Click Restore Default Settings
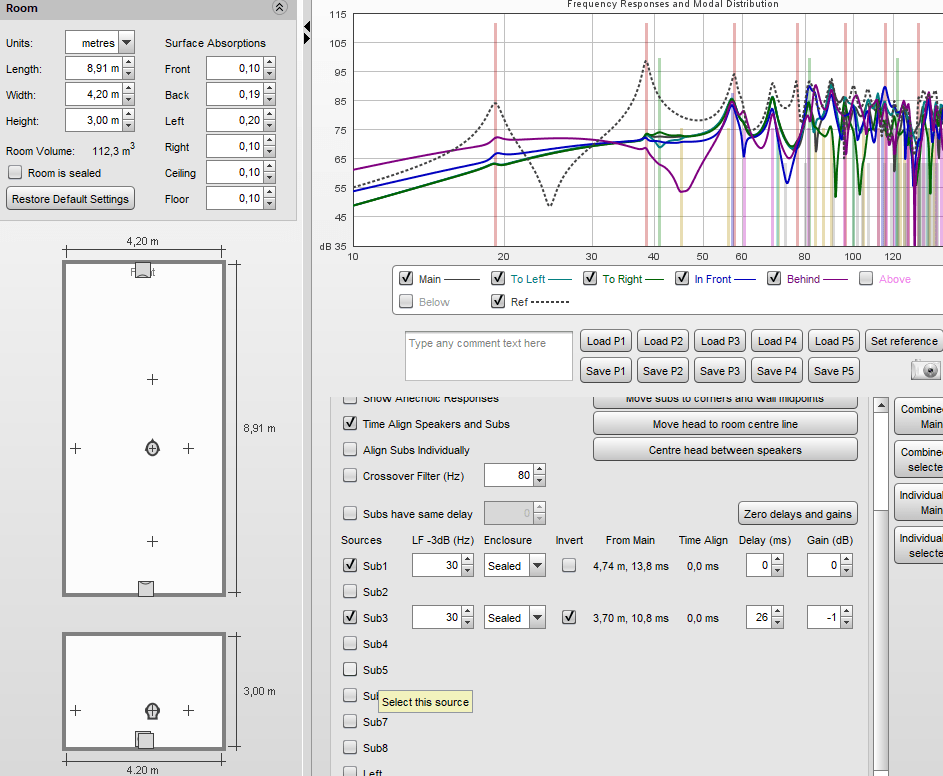Image resolution: width=943 pixels, height=776 pixels. [70, 199]
